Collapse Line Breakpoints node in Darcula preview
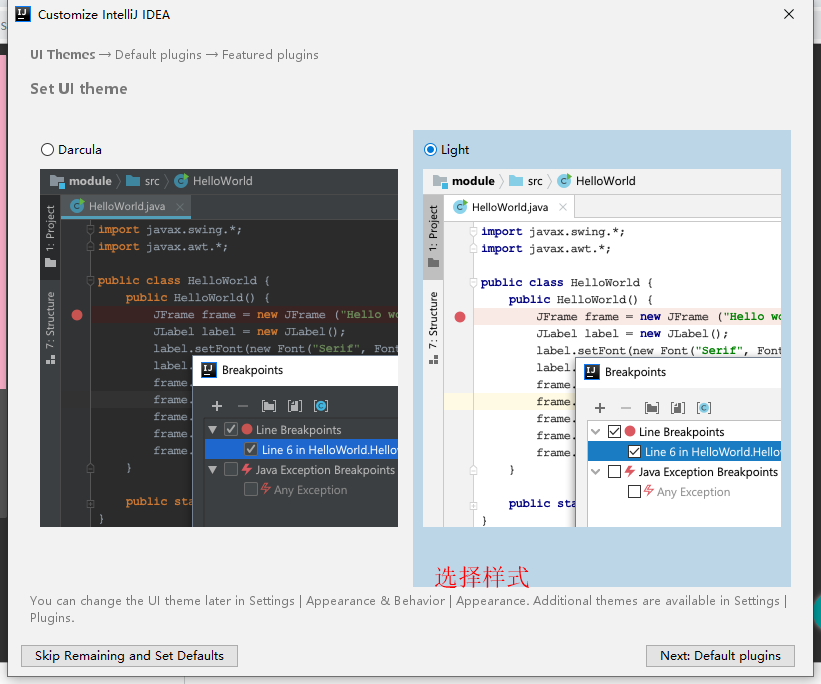 (x=213, y=430)
